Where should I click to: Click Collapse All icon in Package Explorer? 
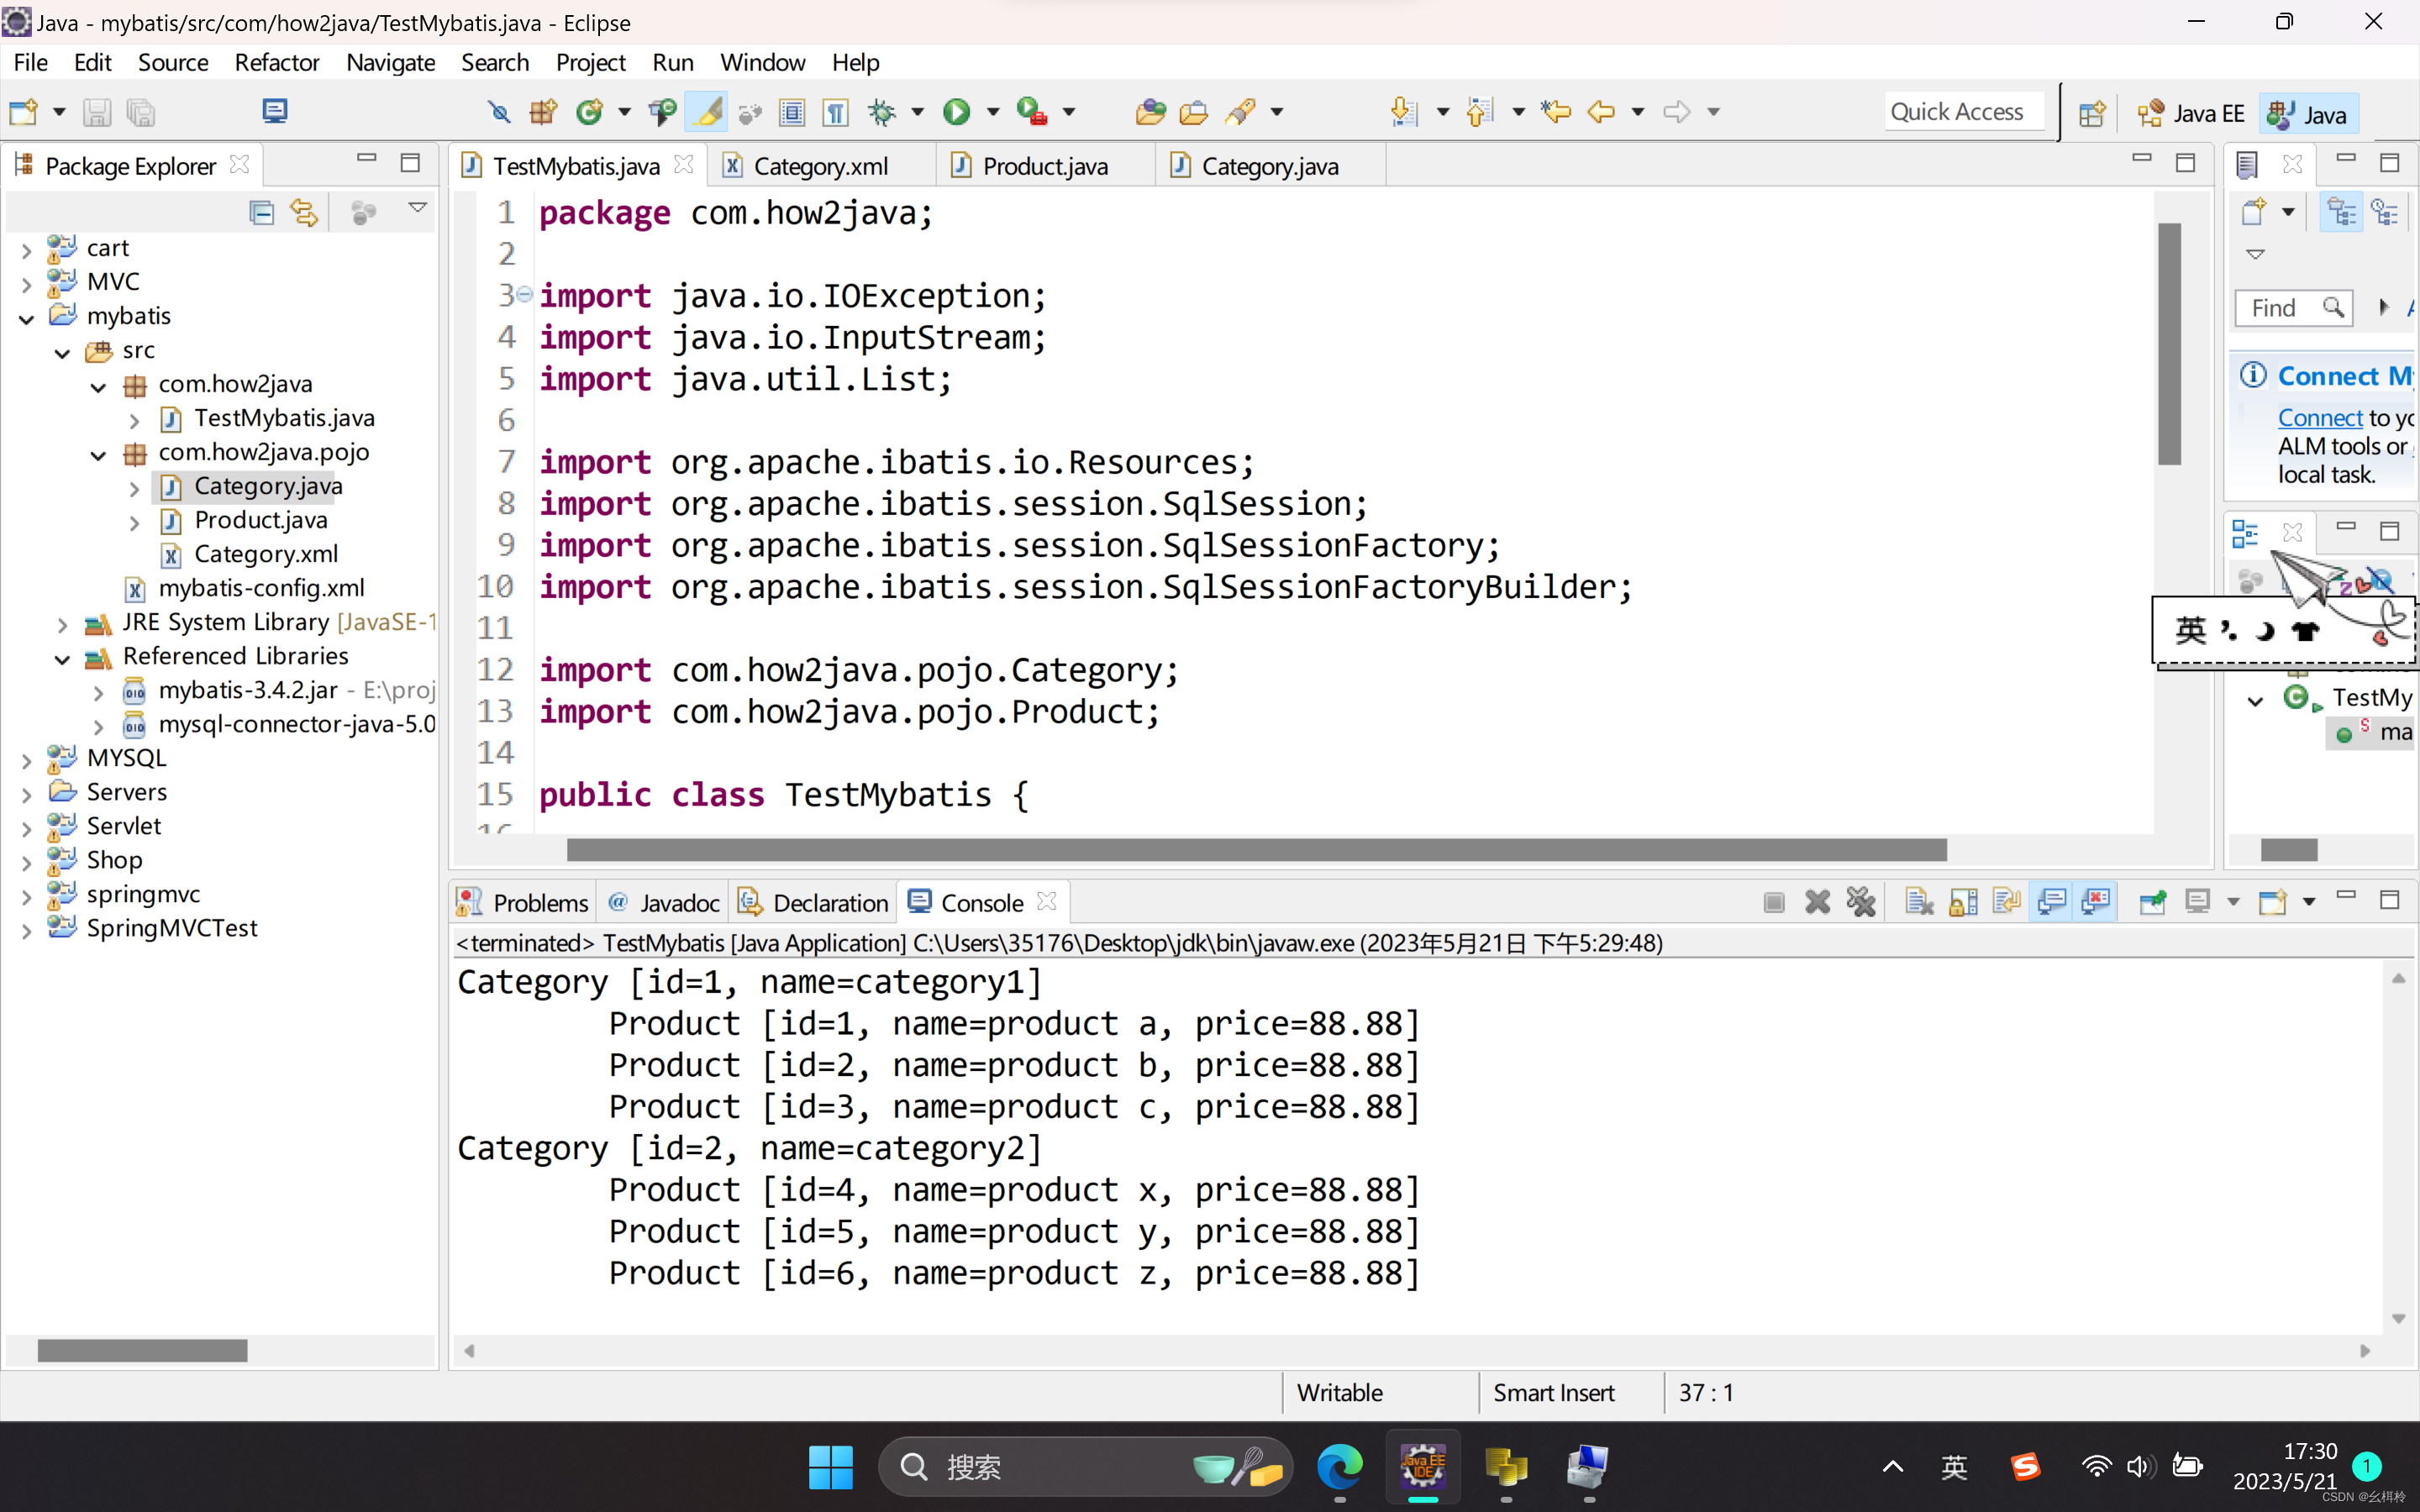coord(261,211)
